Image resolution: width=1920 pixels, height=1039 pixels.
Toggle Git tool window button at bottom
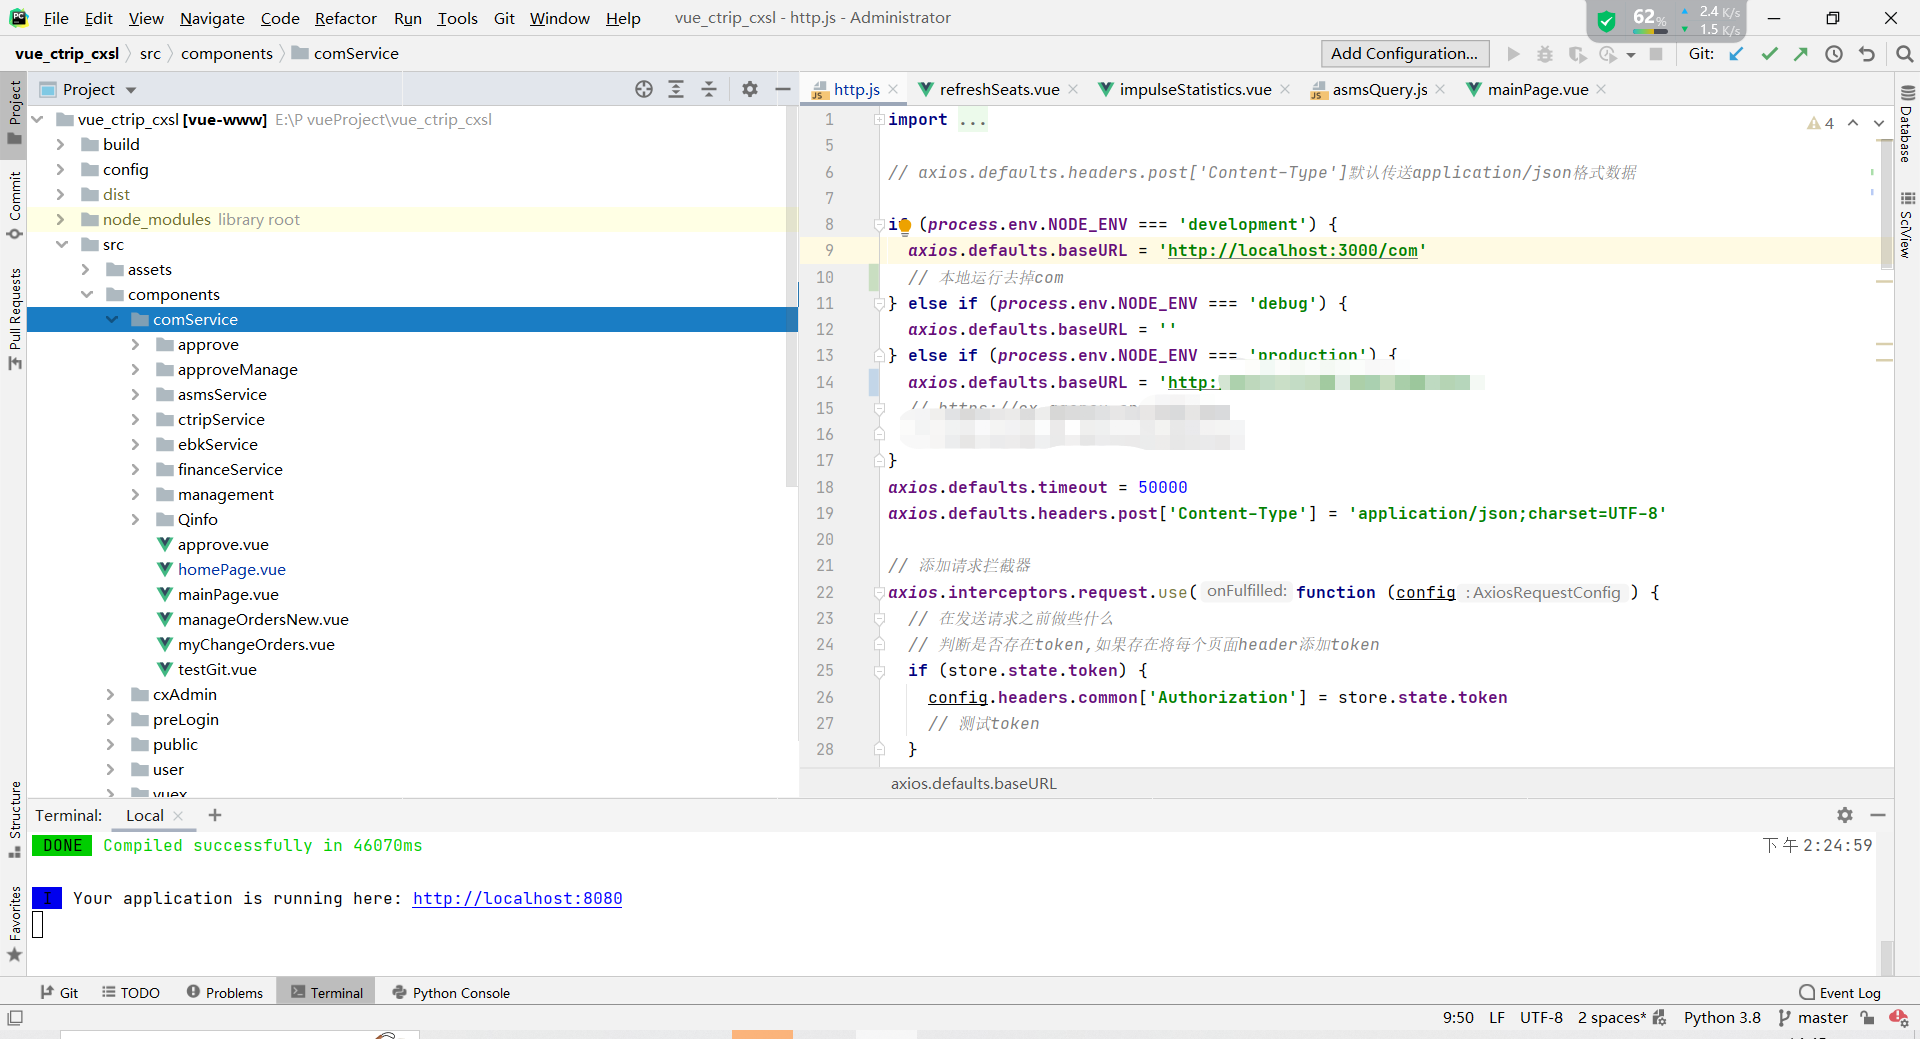click(59, 992)
